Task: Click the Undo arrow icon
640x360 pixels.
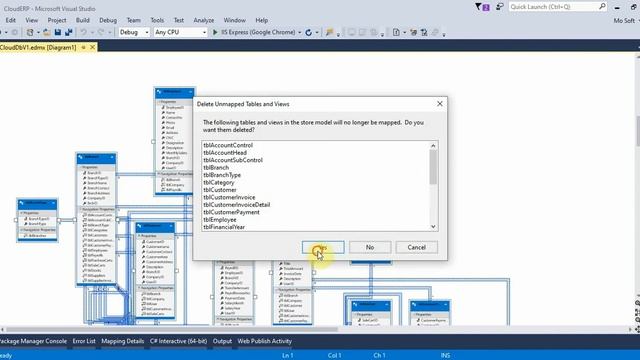Action: coord(83,32)
